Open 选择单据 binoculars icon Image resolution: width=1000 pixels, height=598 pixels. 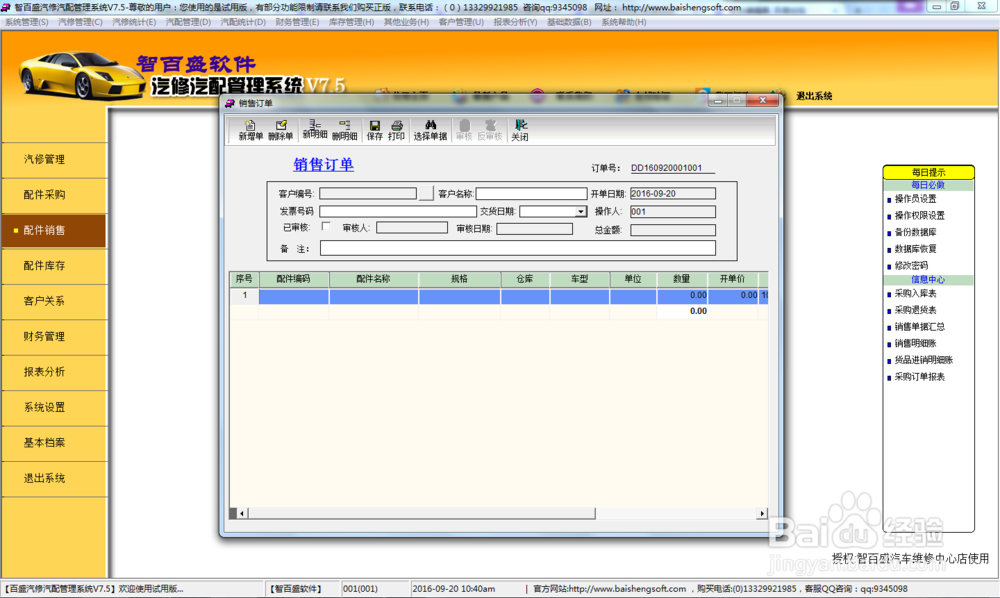(430, 130)
